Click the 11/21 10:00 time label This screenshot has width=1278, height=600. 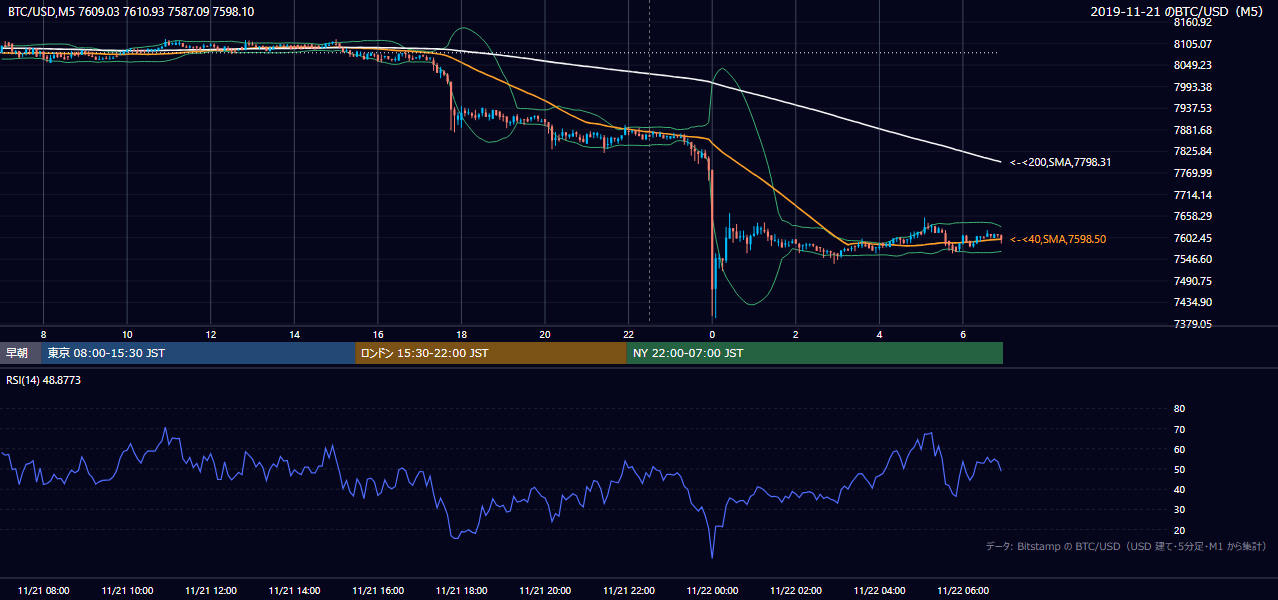click(x=128, y=591)
